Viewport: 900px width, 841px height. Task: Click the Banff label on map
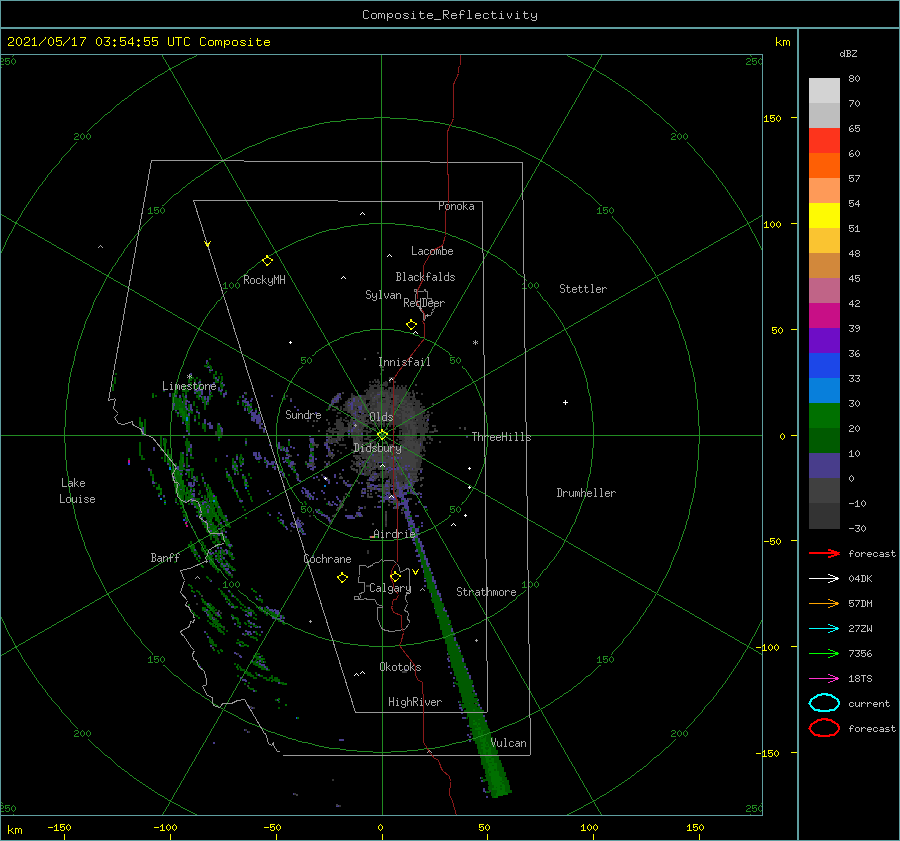point(165,557)
